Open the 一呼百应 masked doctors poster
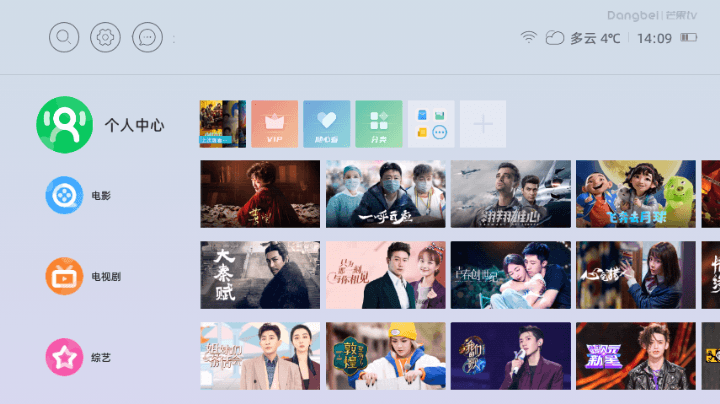This screenshot has height=404, width=720. [386, 194]
